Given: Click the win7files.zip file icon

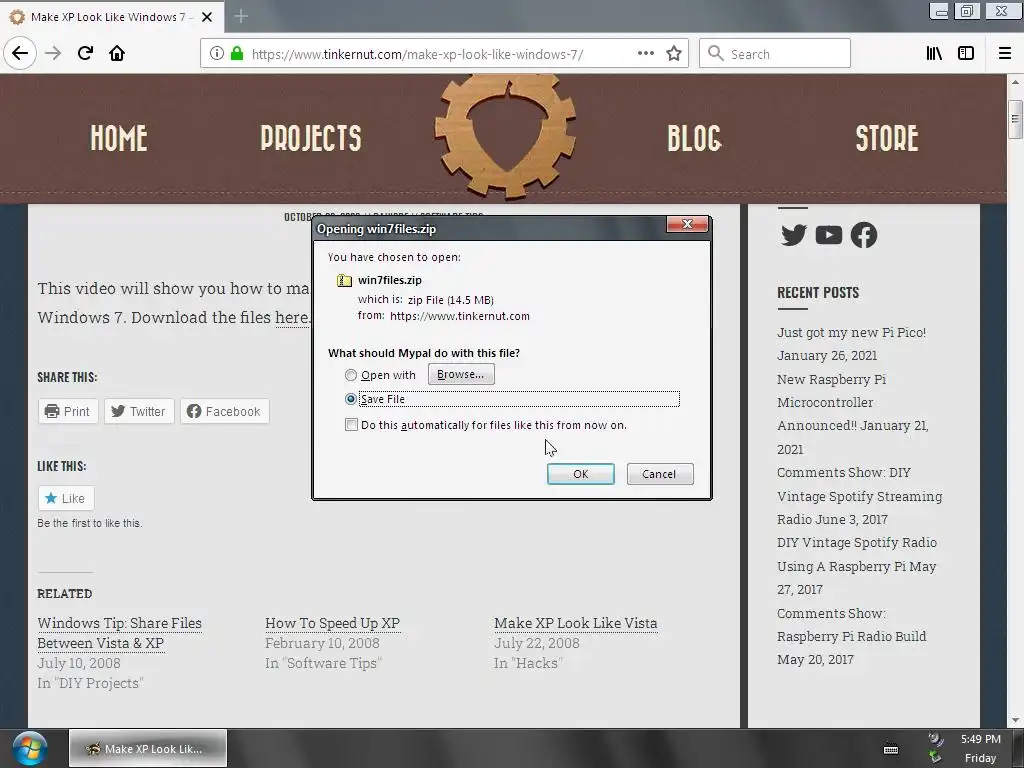Looking at the screenshot, I should [x=344, y=280].
